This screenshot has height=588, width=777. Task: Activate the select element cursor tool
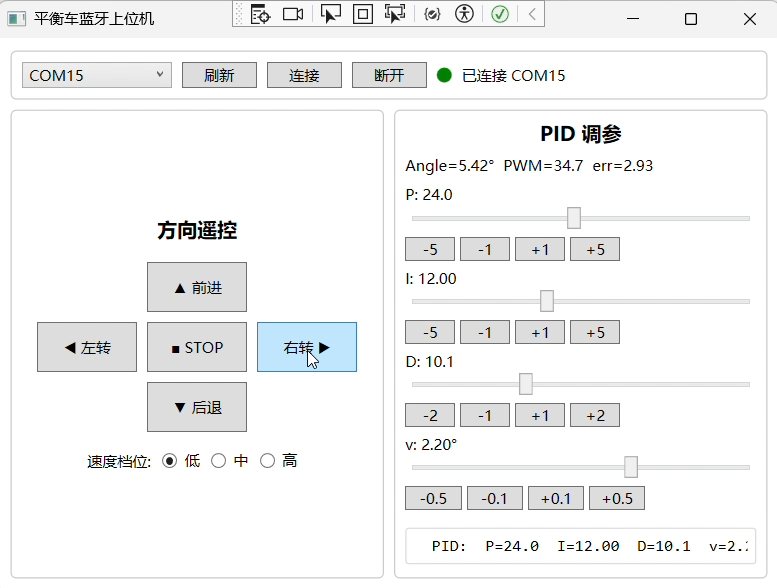point(331,14)
